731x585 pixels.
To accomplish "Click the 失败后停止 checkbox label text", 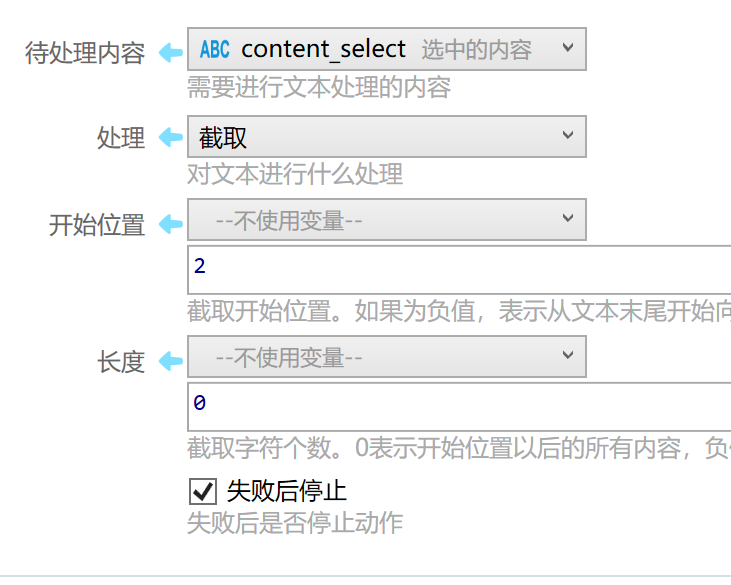I will pos(287,491).
